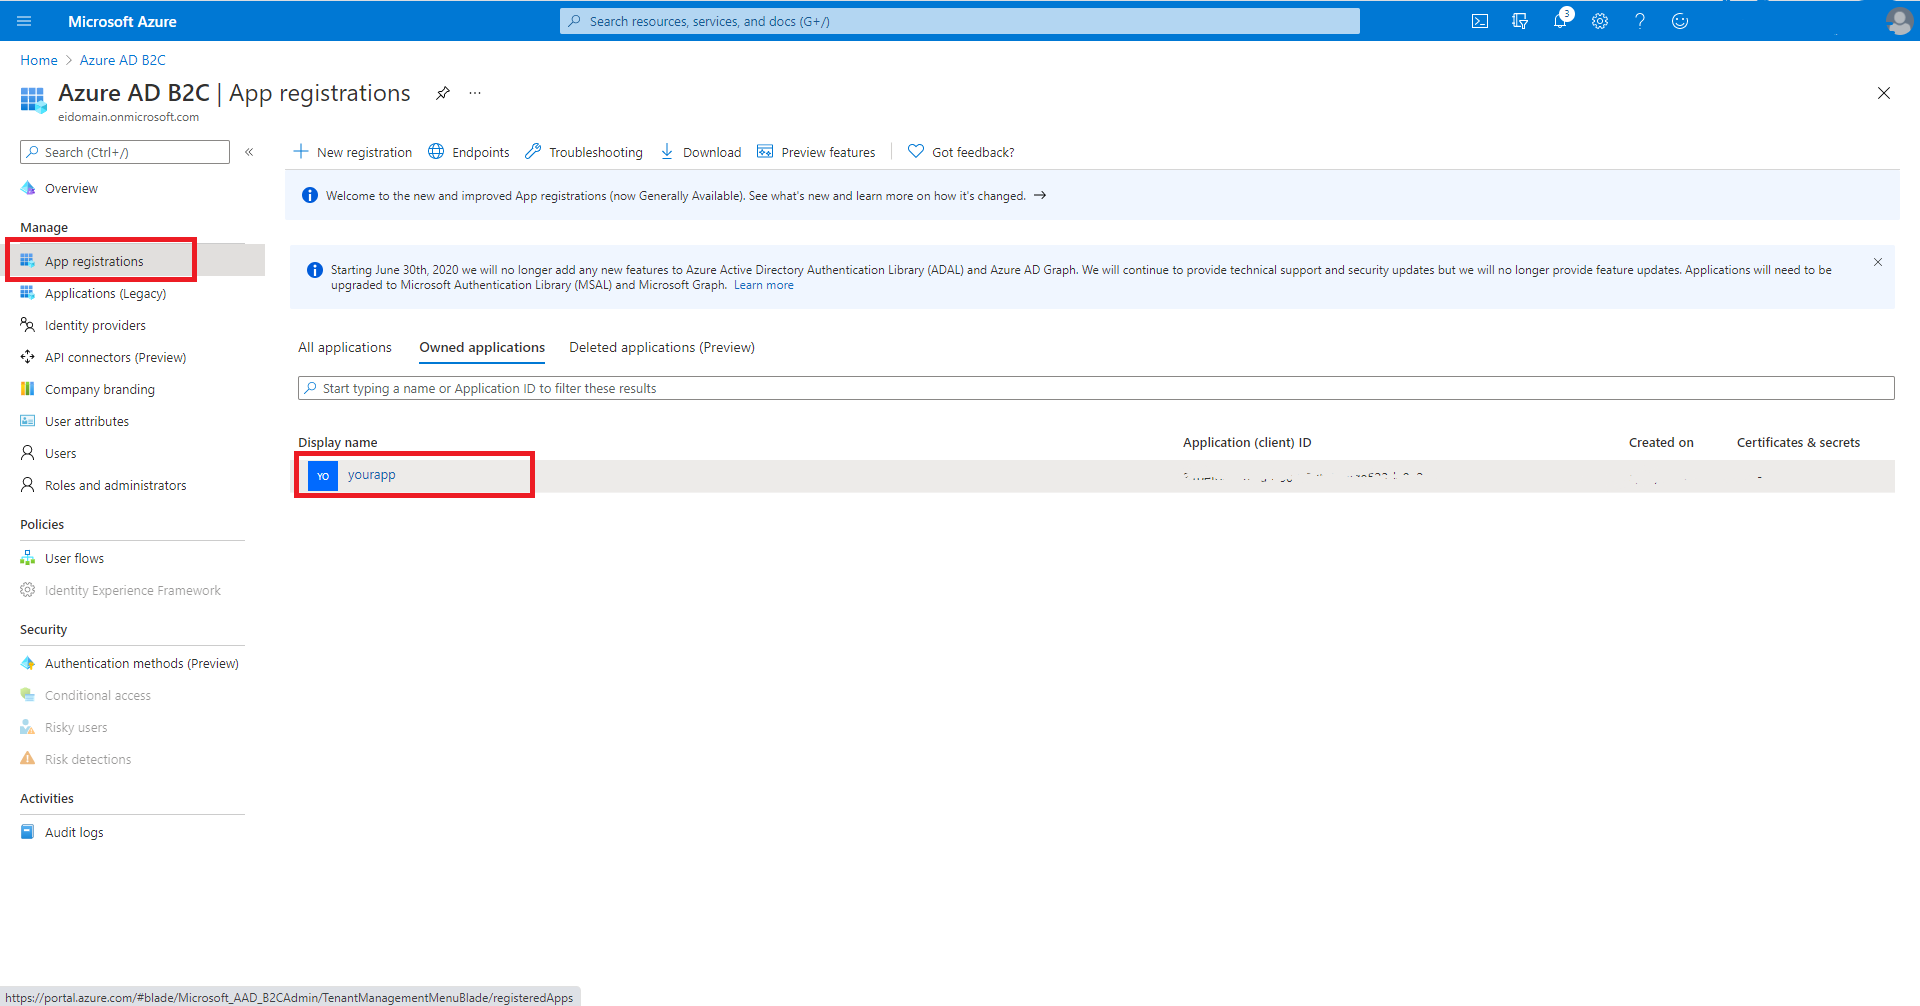Click the New registration plus icon

[301, 151]
